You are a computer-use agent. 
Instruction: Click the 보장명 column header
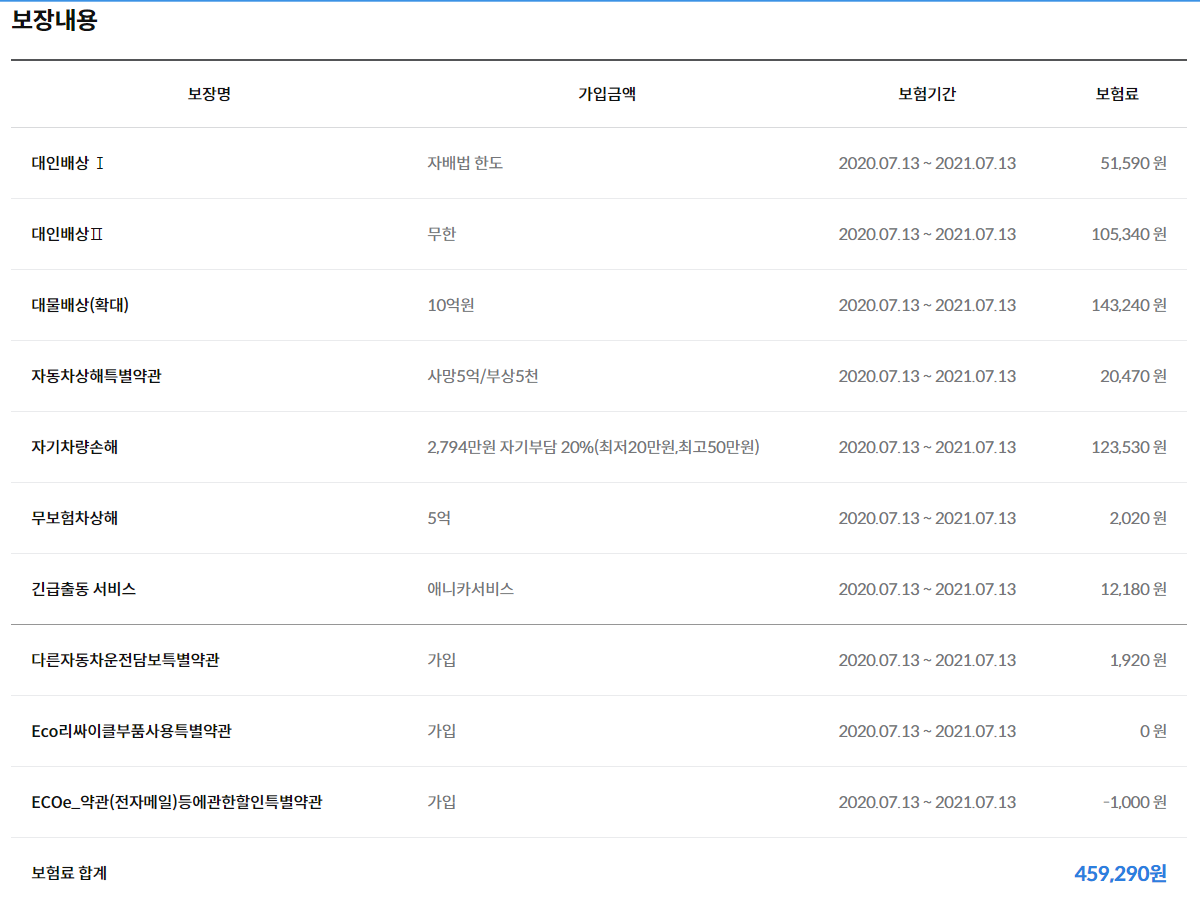point(209,94)
